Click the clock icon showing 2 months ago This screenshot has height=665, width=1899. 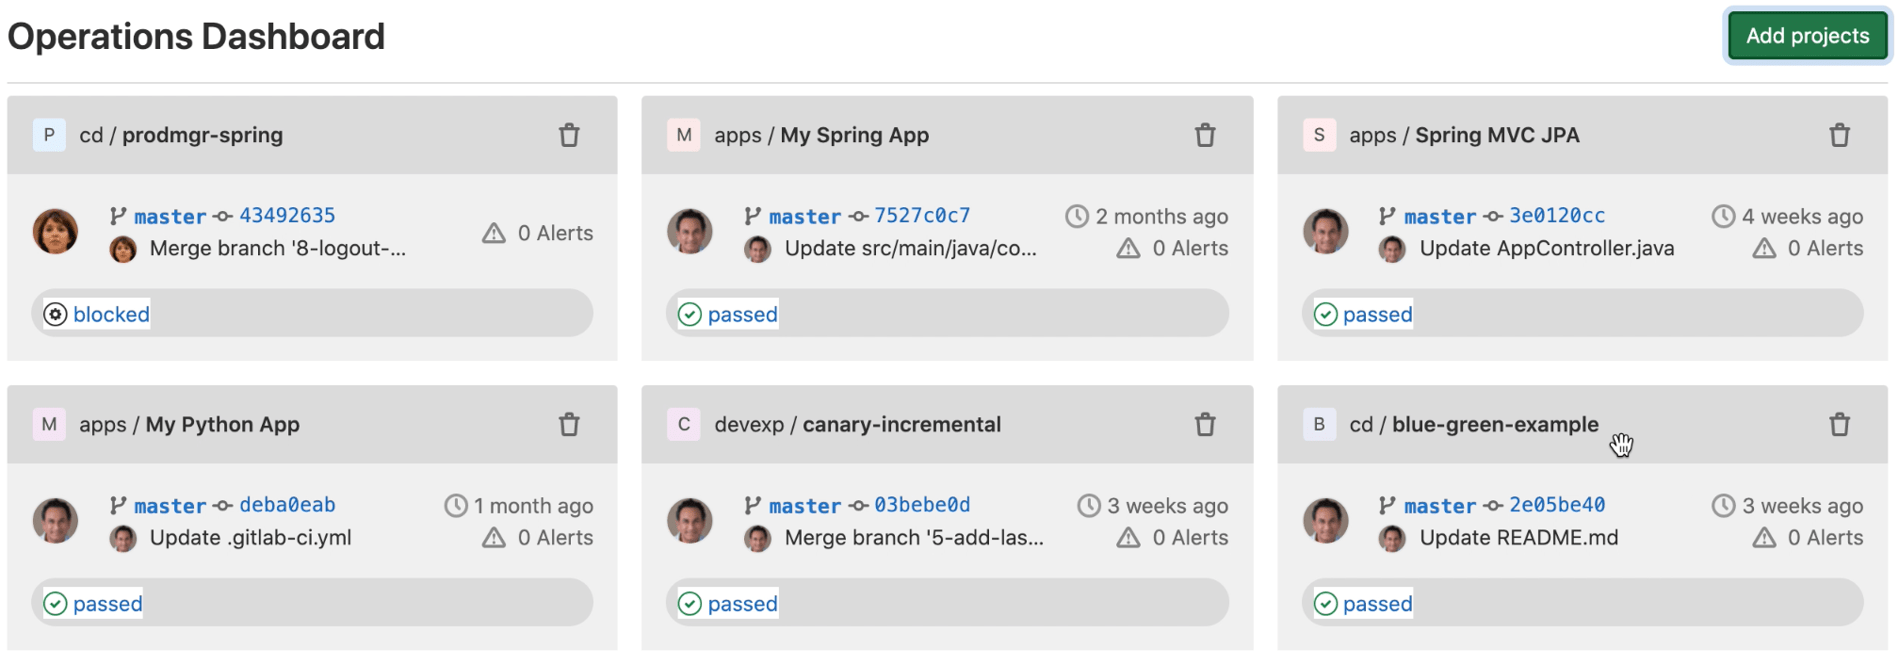[x=1076, y=215]
